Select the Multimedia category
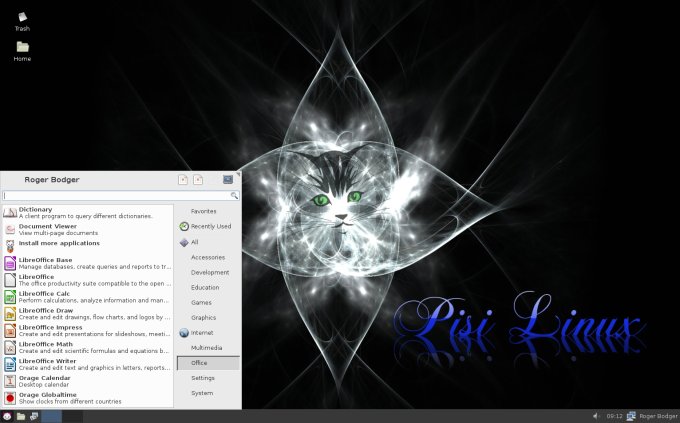 [208, 348]
